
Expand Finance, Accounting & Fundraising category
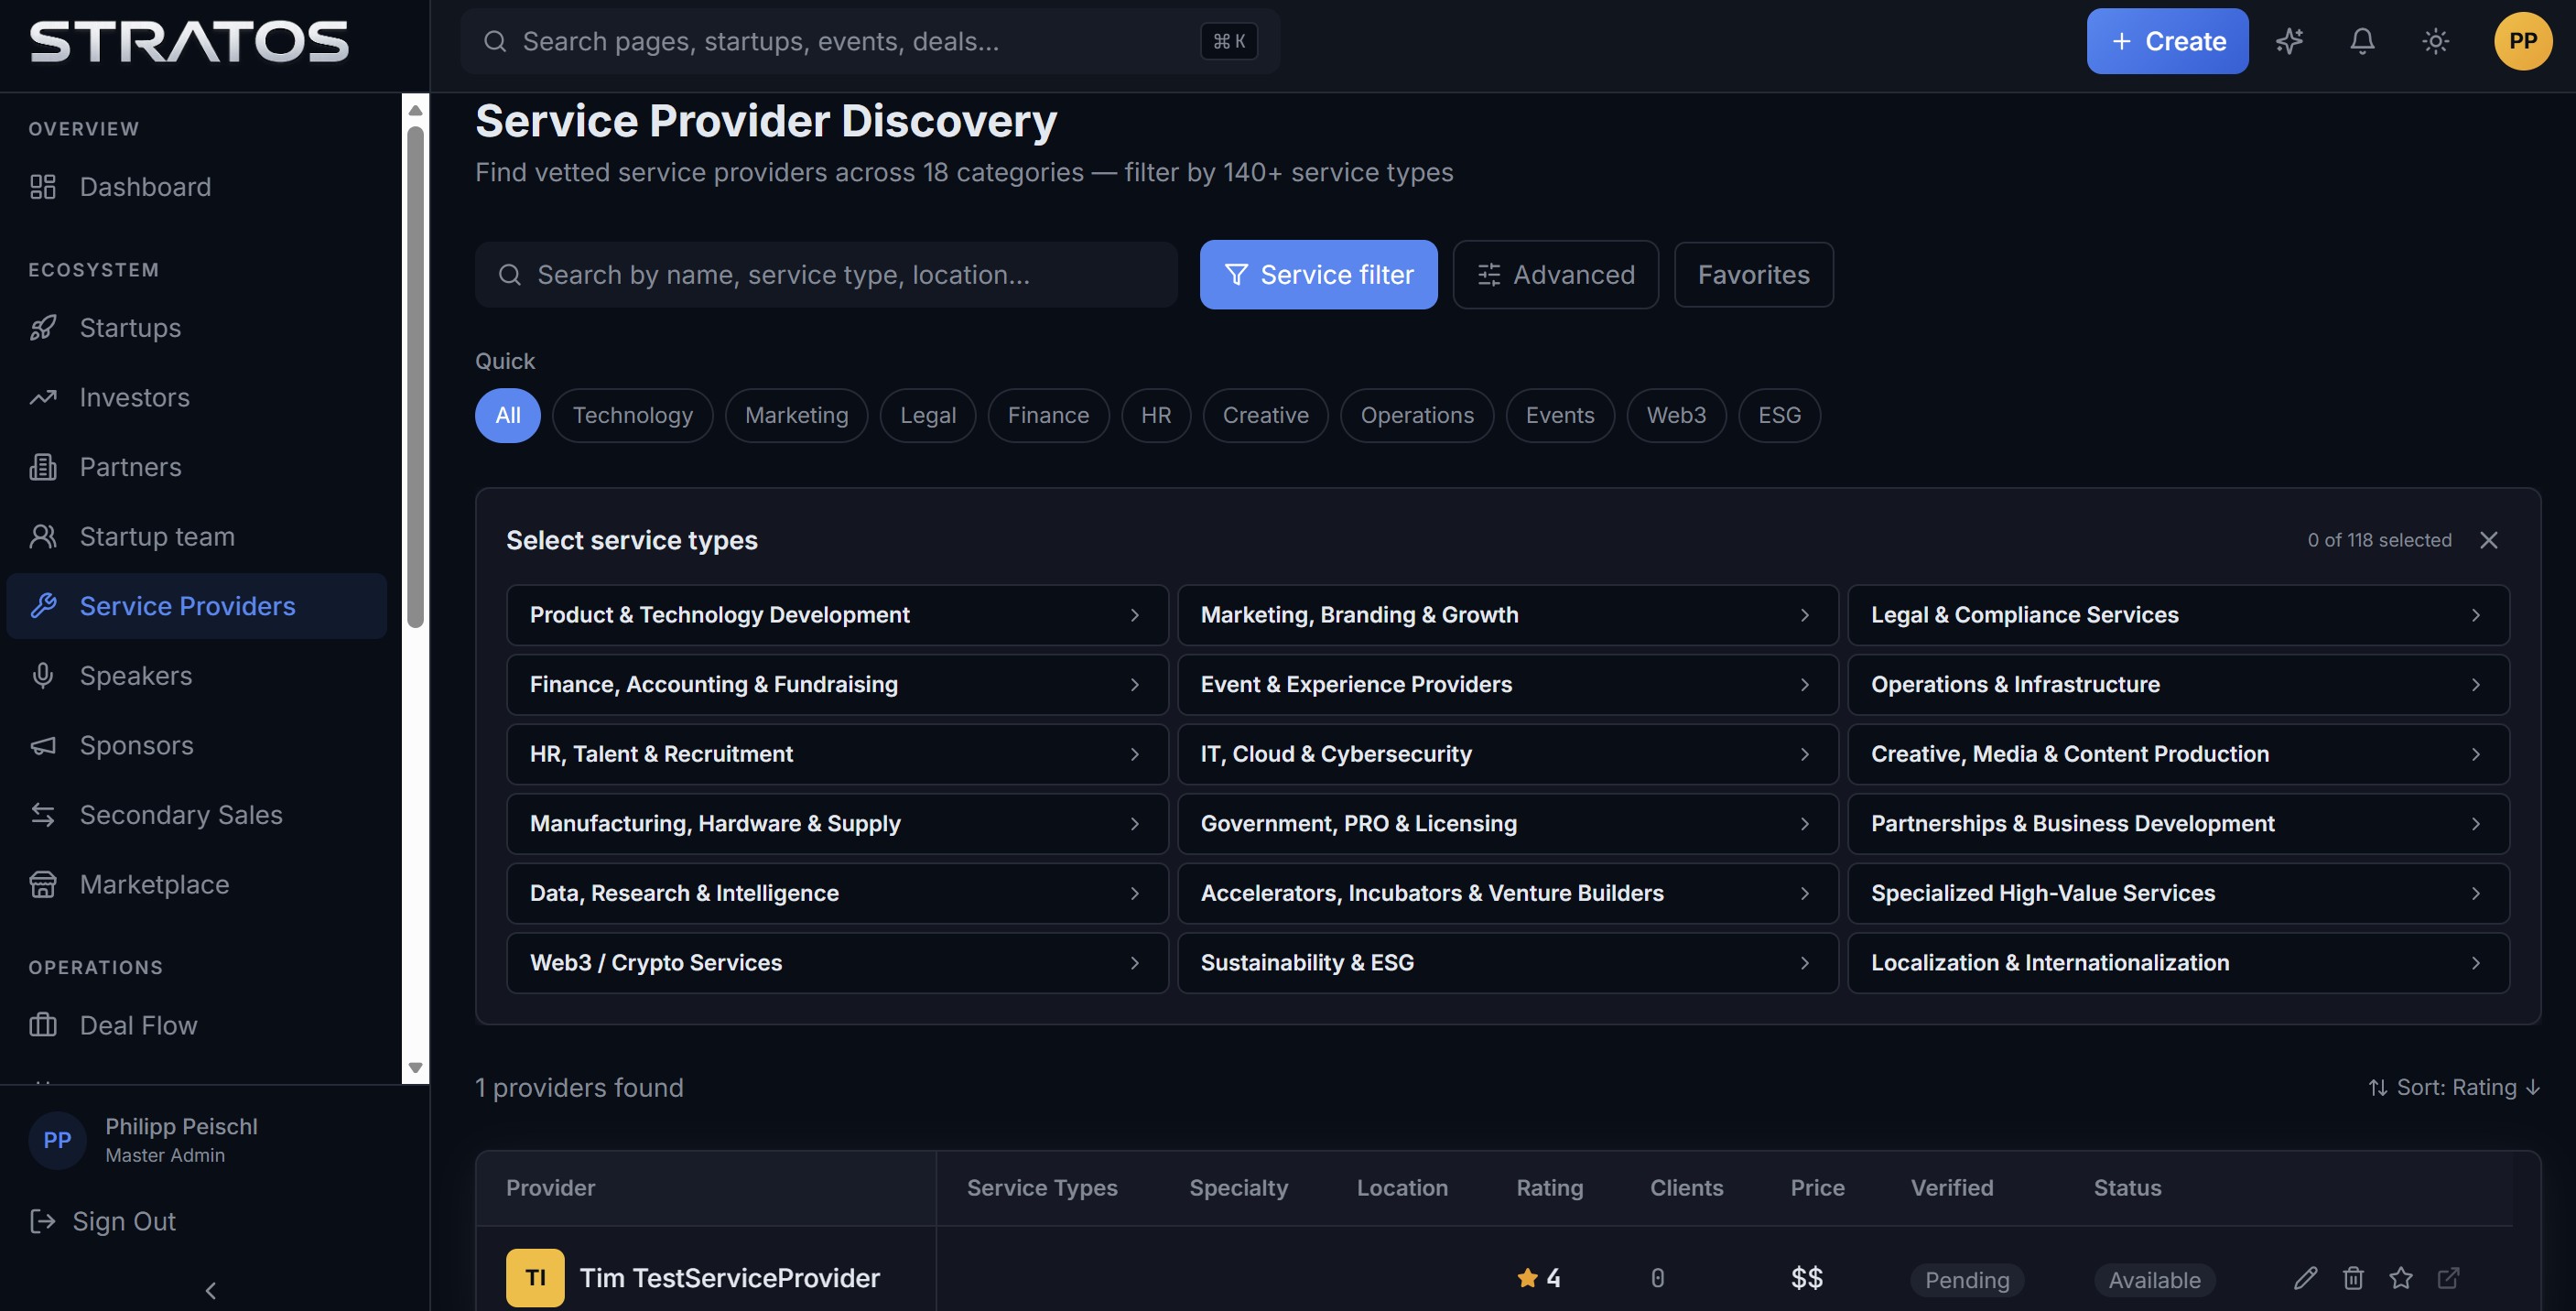click(x=837, y=684)
